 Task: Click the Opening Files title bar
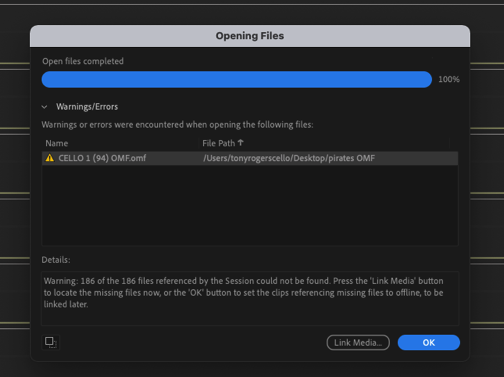coord(250,36)
